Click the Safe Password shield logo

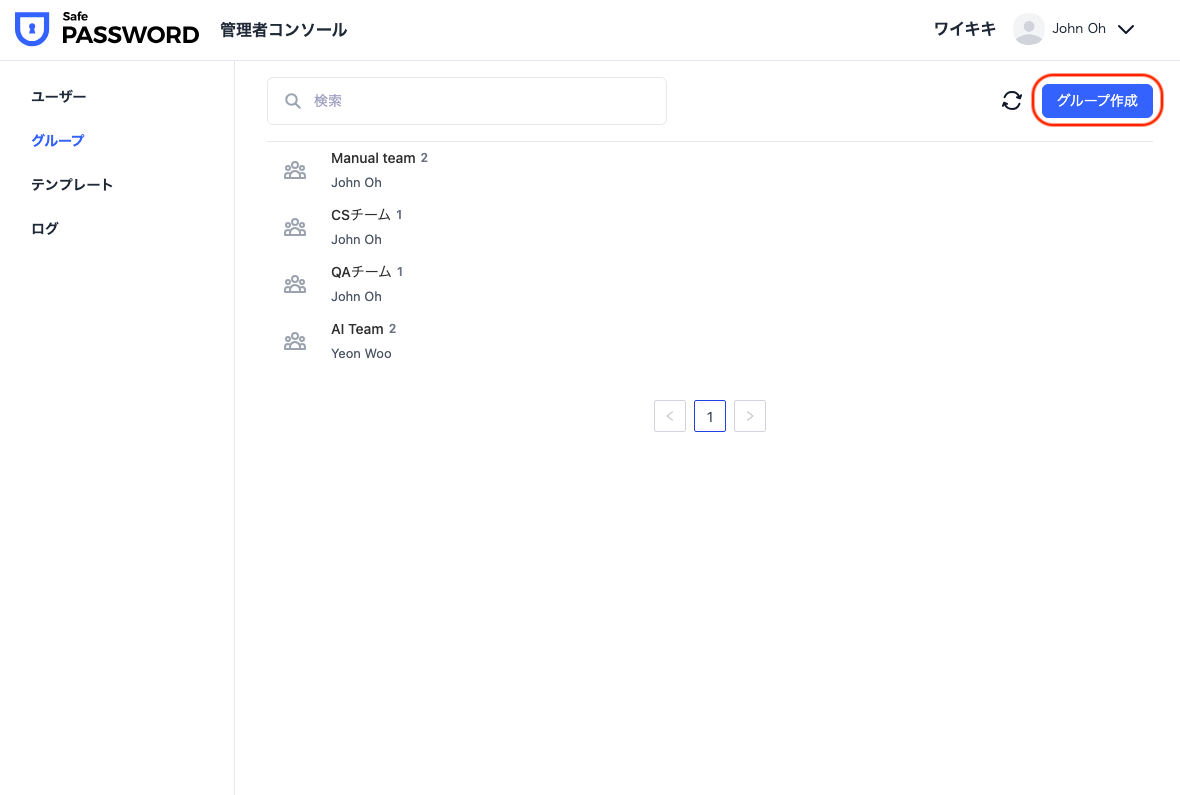pyautogui.click(x=32, y=30)
